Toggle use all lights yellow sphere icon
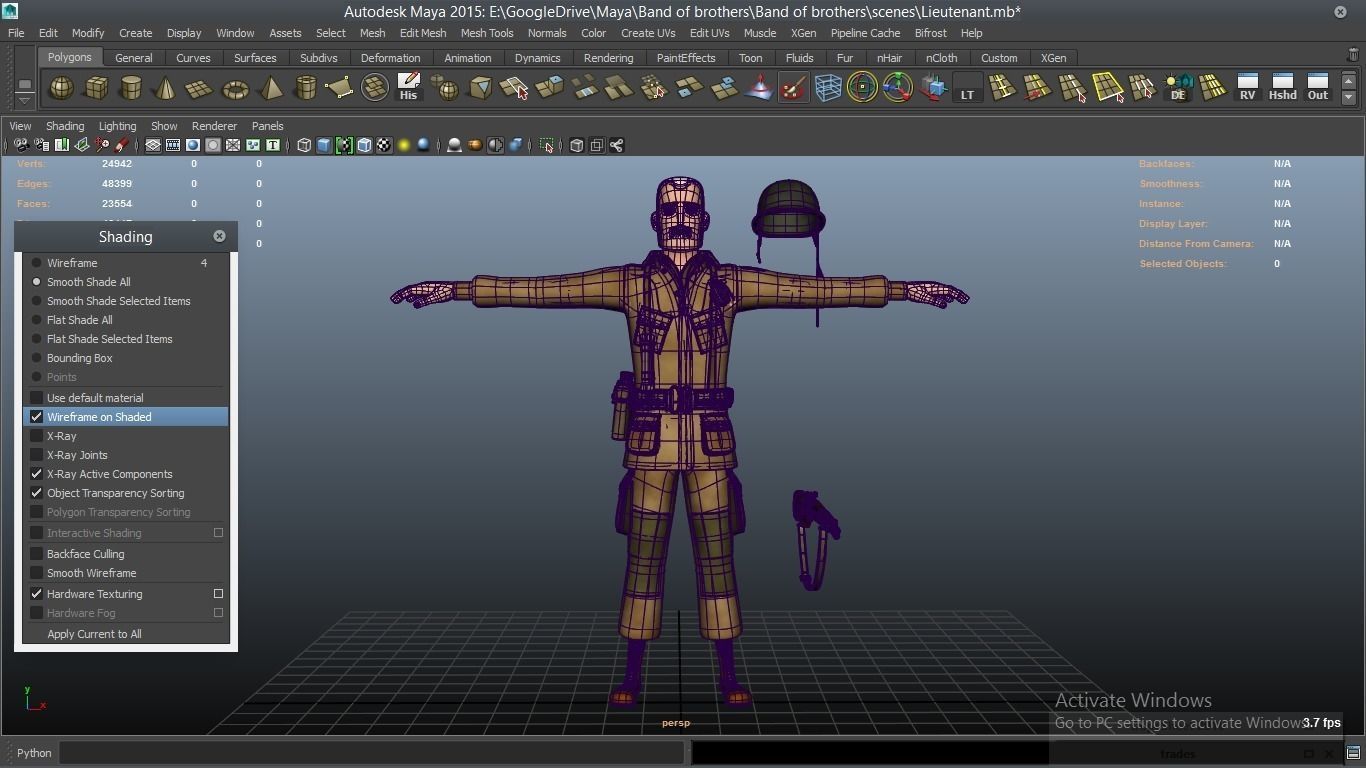This screenshot has width=1366, height=768. (404, 145)
